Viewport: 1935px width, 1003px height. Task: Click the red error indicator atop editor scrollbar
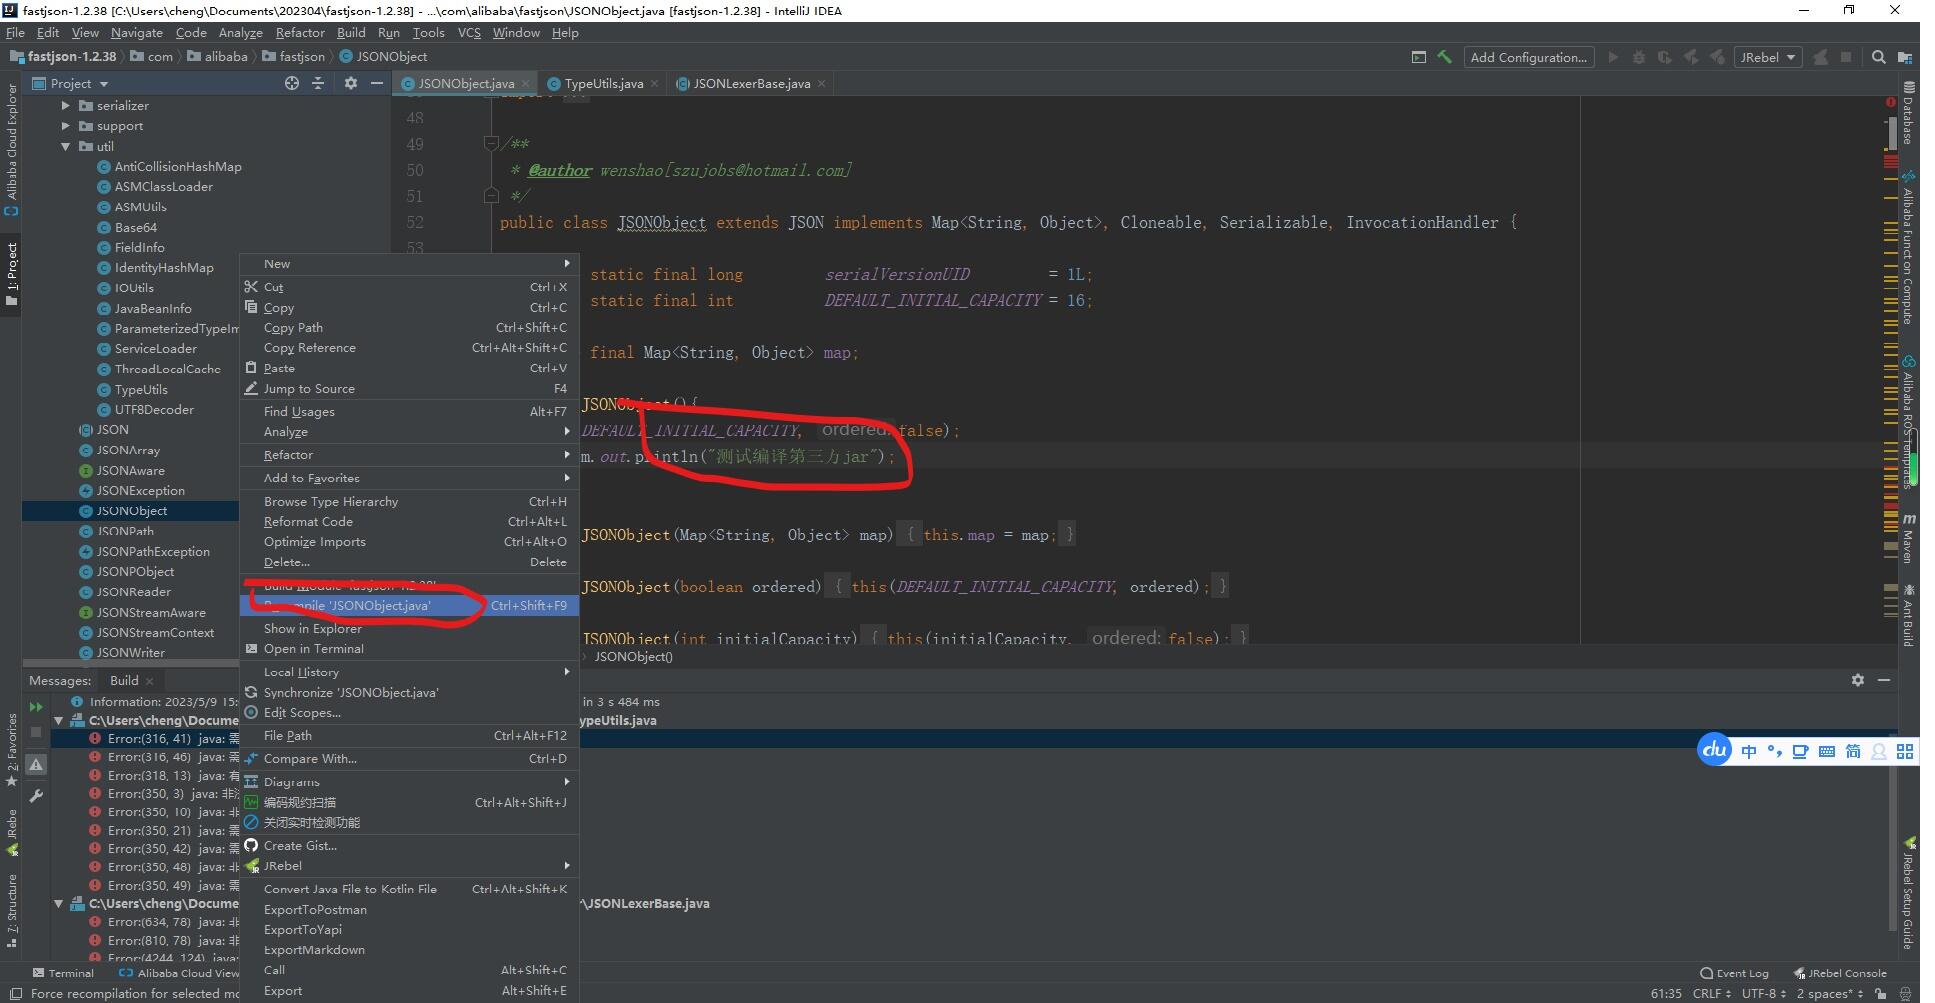(x=1890, y=102)
